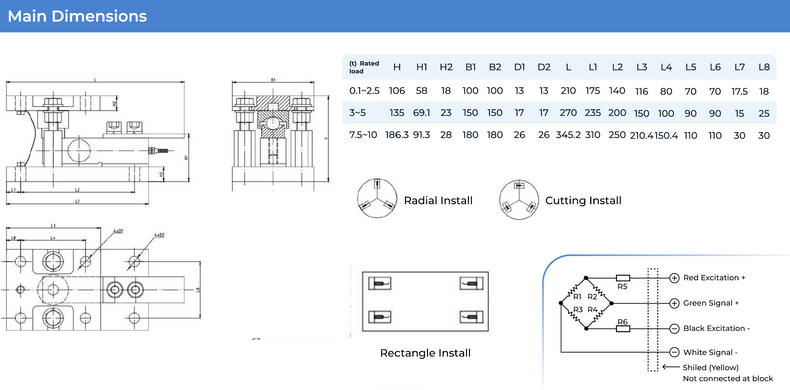Click the B1 column header
790x390 pixels.
470,67
